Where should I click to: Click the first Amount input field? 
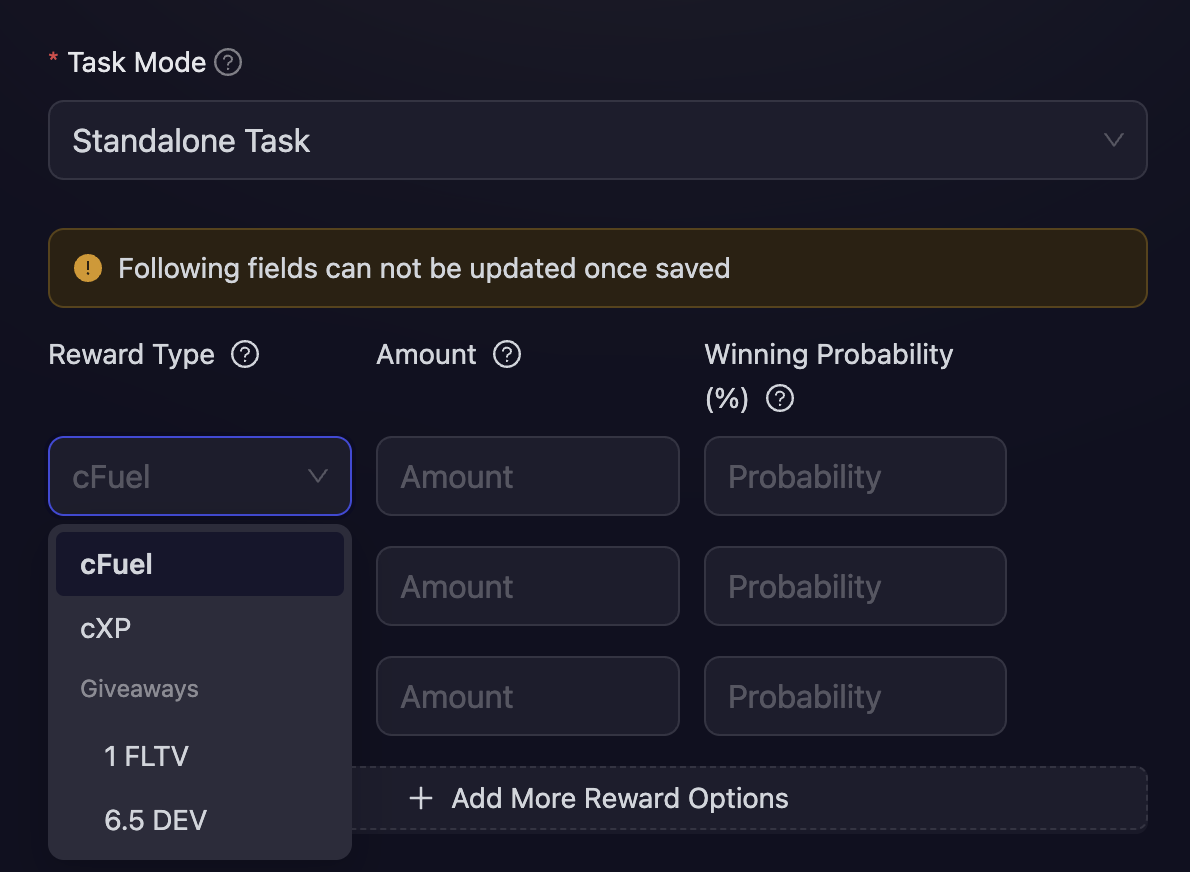(x=528, y=476)
